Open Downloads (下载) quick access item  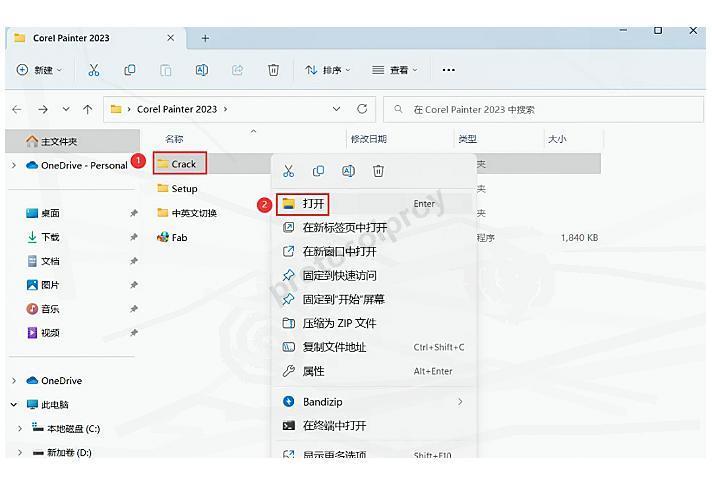click(43, 237)
